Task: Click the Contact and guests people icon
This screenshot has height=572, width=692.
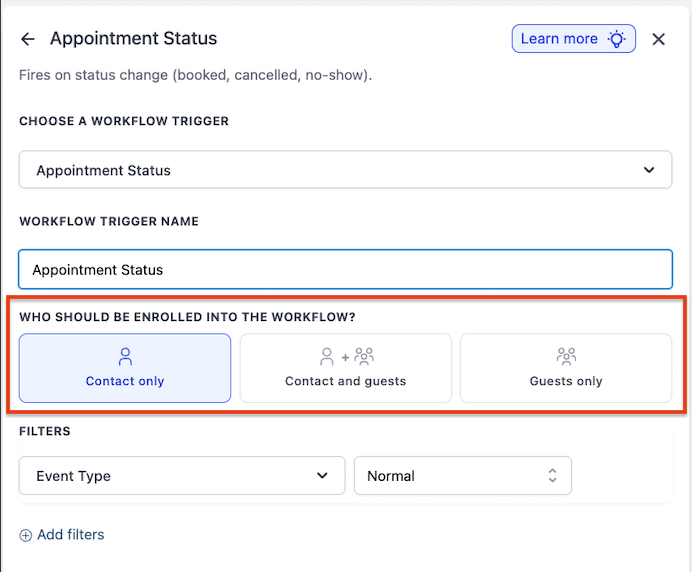Action: coord(346,356)
